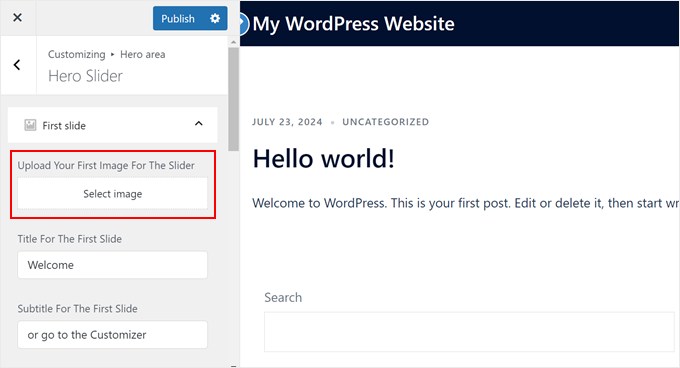Click the Title For The First Slide field

coord(112,265)
